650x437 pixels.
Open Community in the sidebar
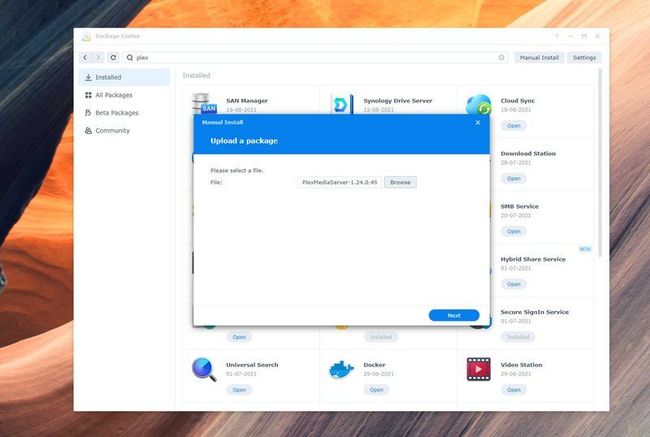coord(124,131)
